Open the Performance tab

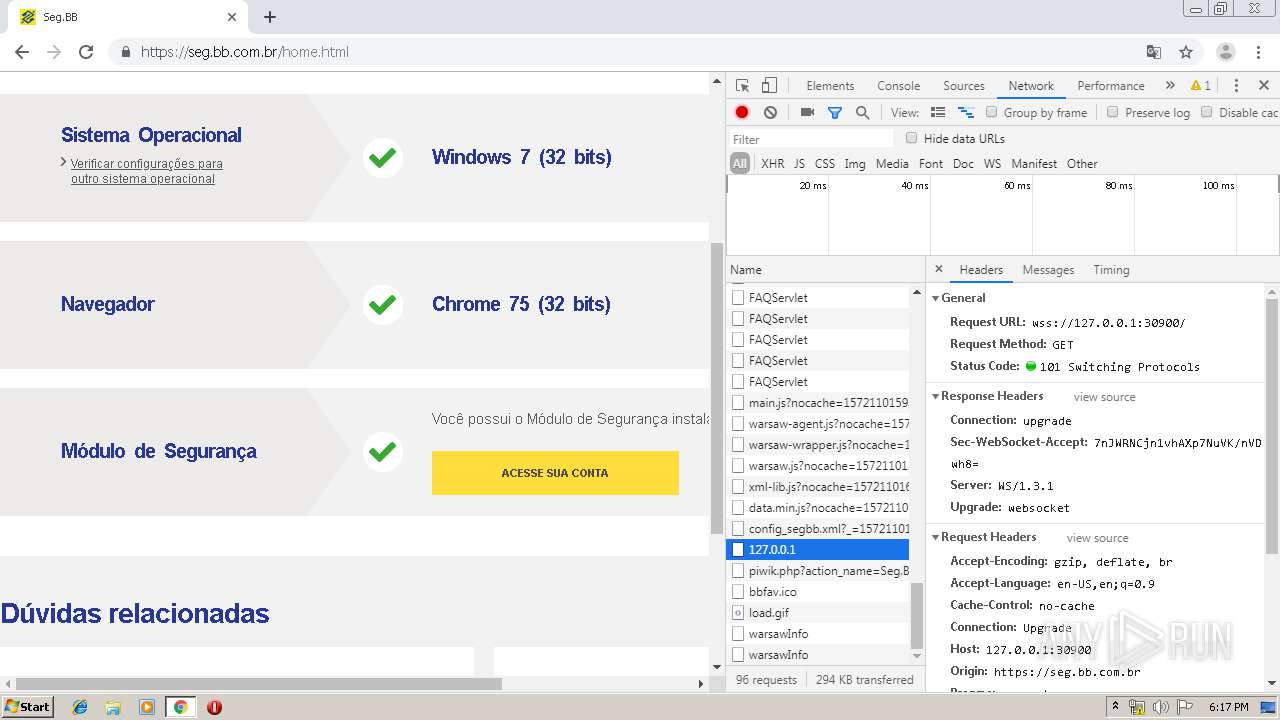(x=1111, y=86)
